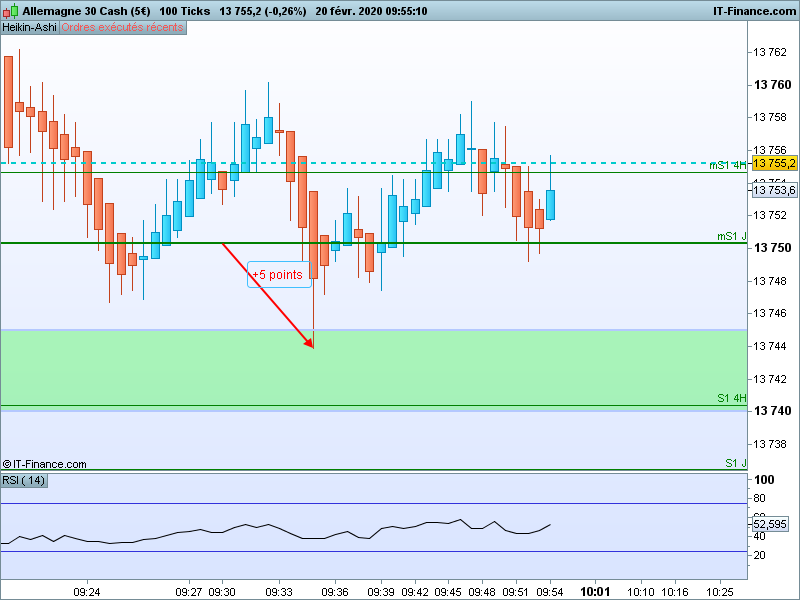
Task: Click the 09:54 time axis label
Action: [550, 592]
